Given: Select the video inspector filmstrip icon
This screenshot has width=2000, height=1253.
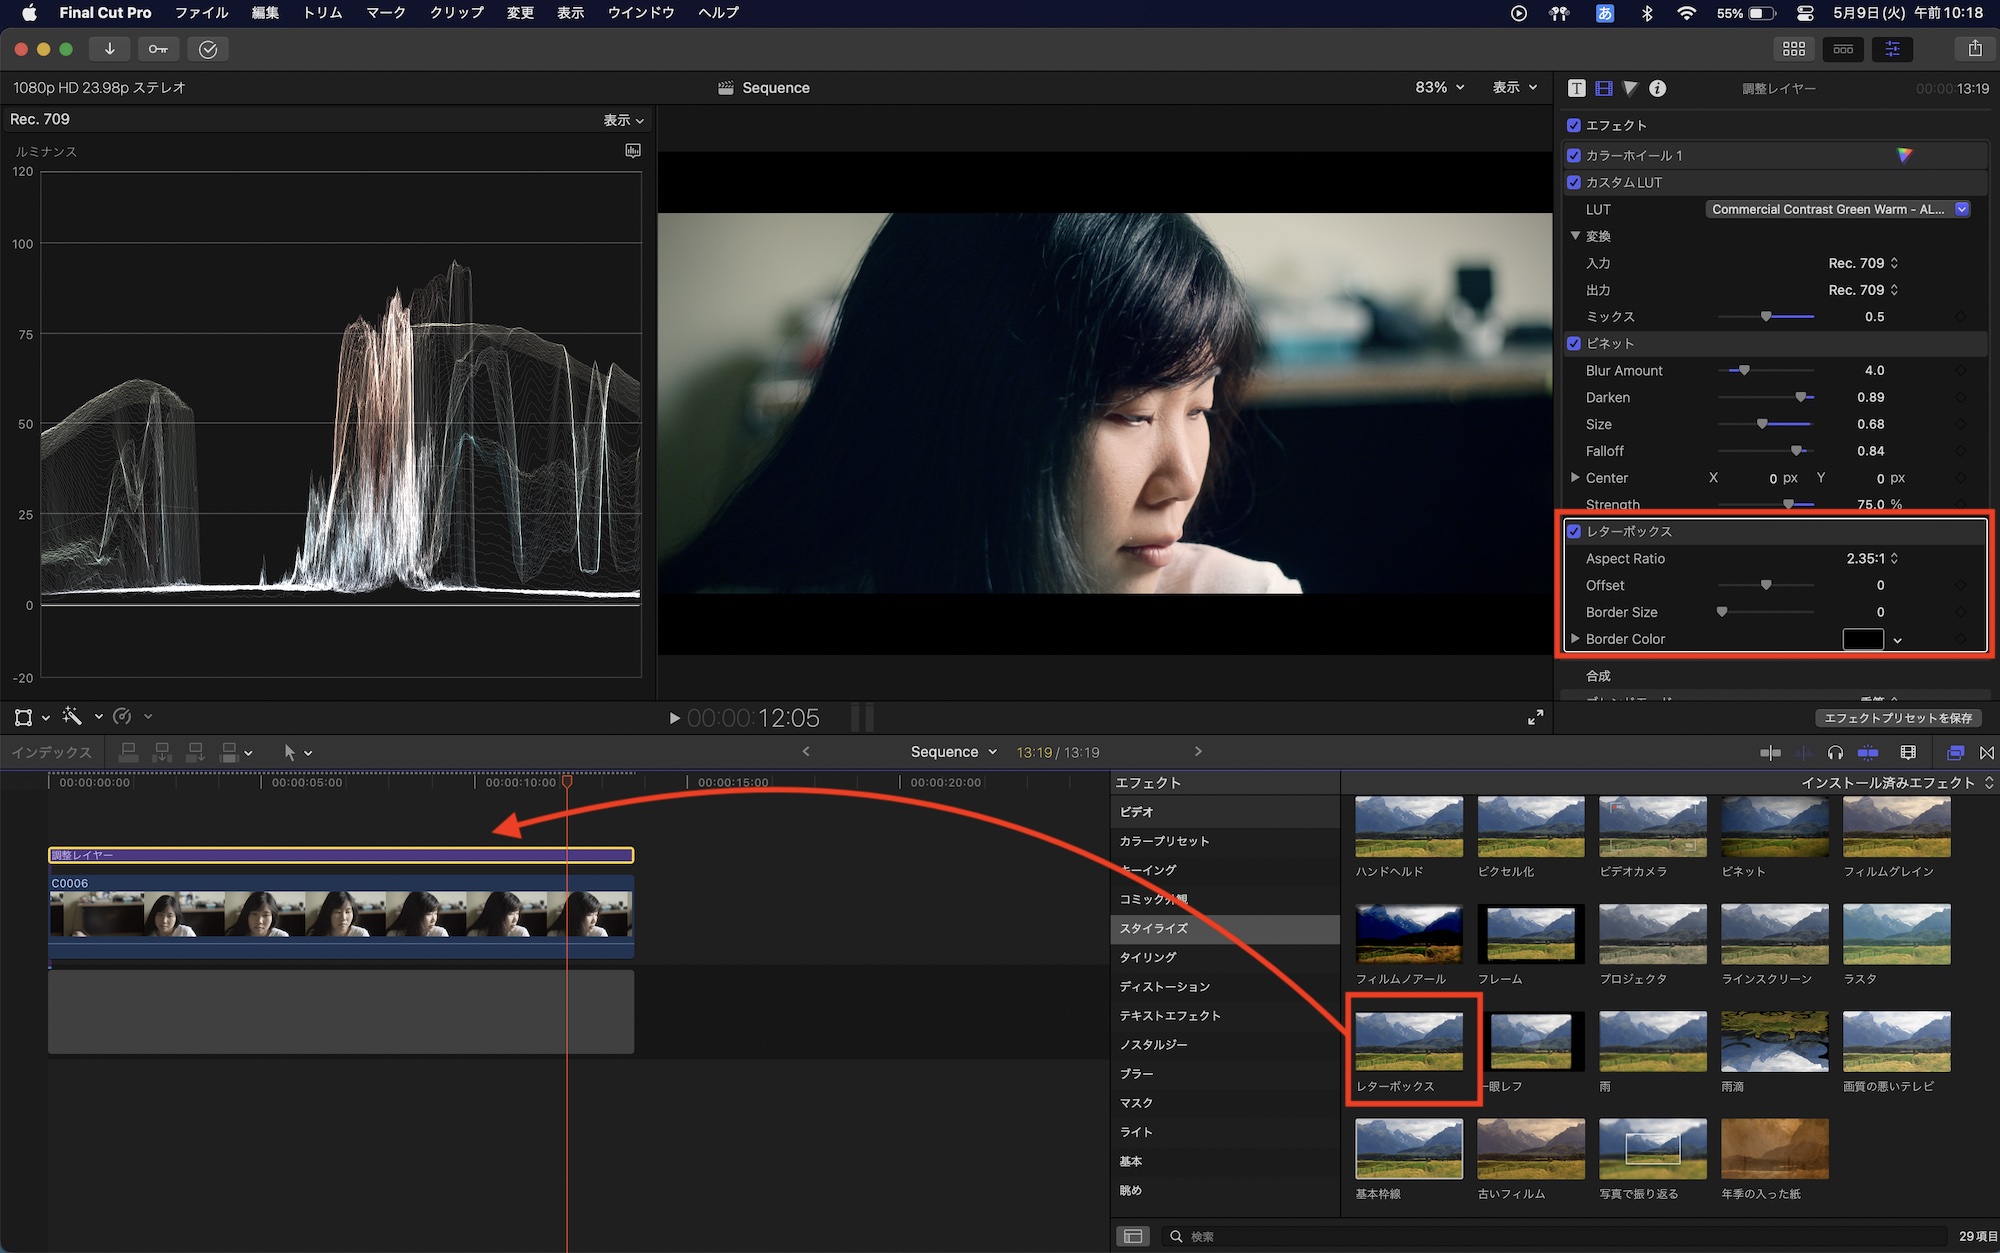Looking at the screenshot, I should [x=1603, y=88].
